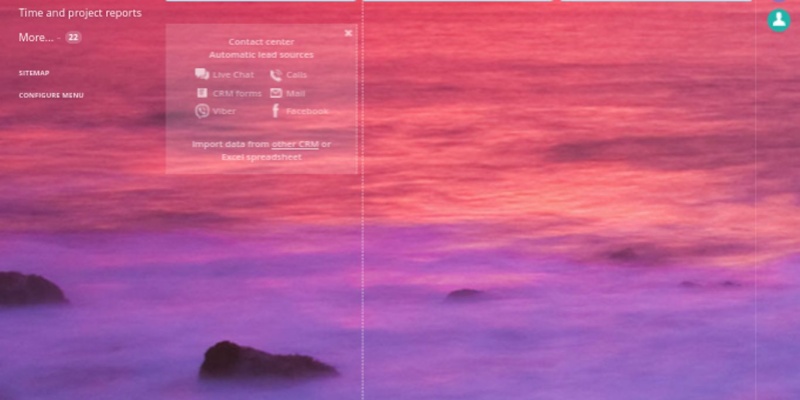
Task: Click the CRM forms document icon
Action: (201, 93)
